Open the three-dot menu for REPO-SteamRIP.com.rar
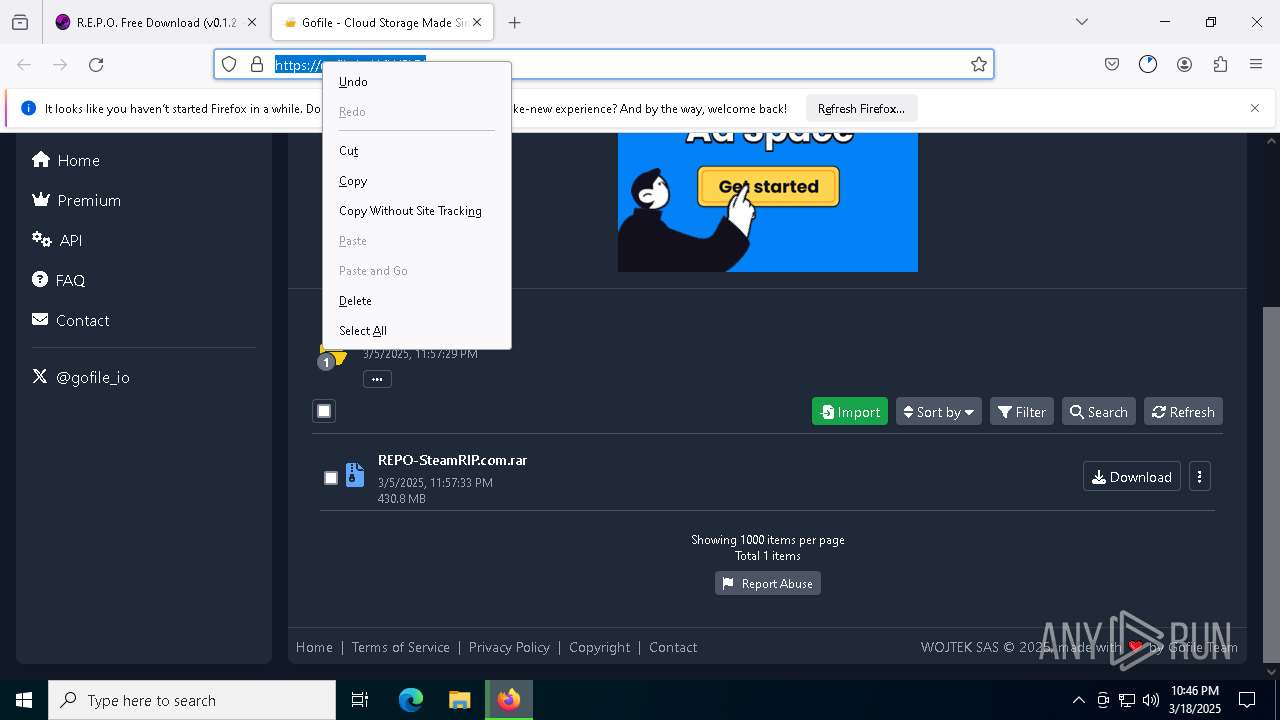The image size is (1280, 720). [1199, 476]
